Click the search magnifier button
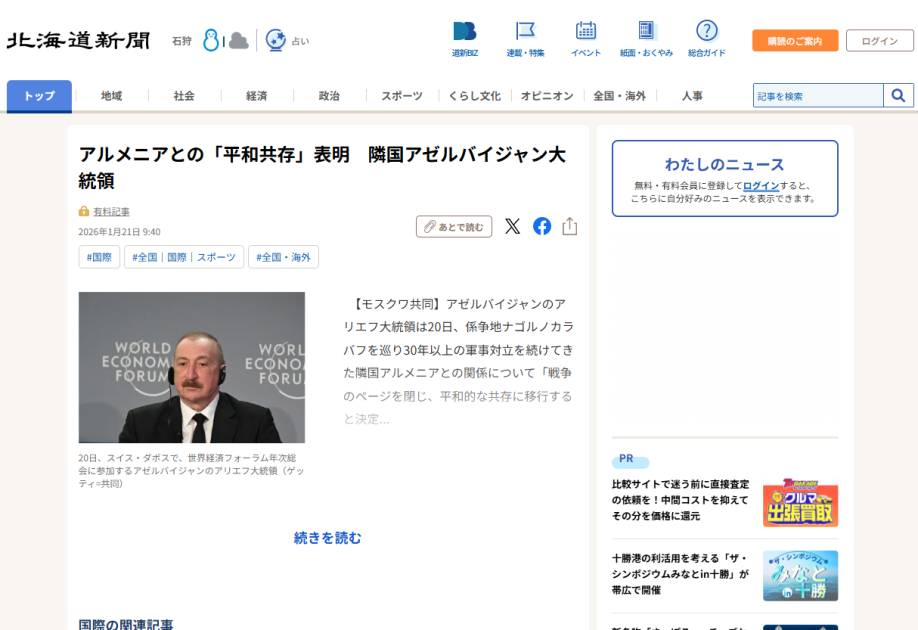Image resolution: width=918 pixels, height=630 pixels. (x=898, y=96)
